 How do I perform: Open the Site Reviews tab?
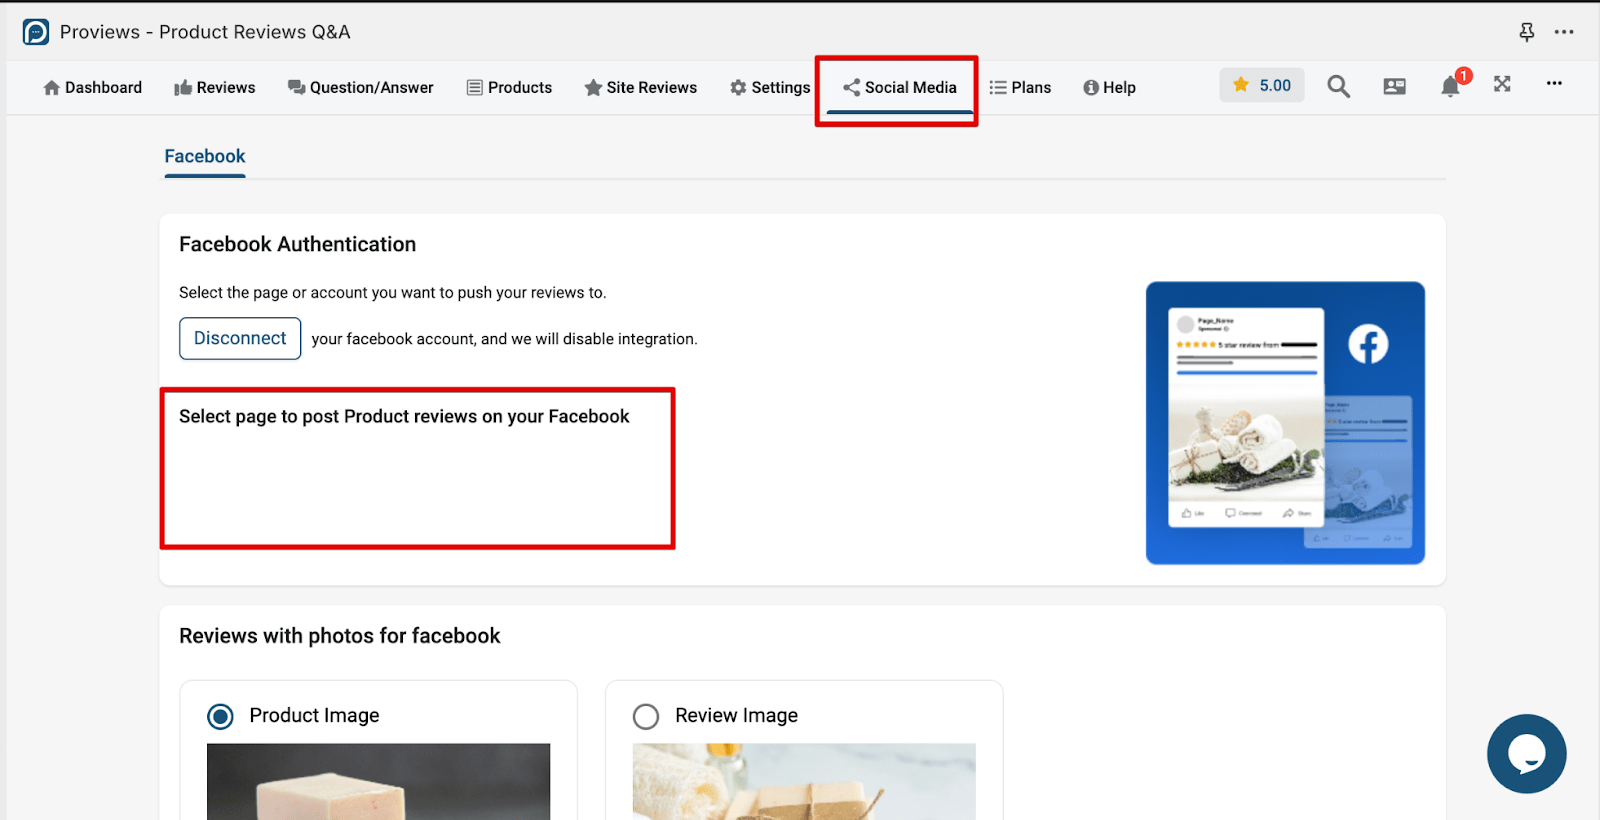point(641,87)
